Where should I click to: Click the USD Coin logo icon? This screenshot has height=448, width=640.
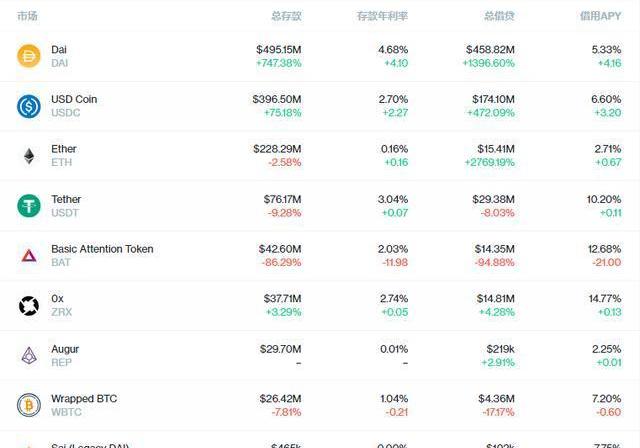click(28, 106)
